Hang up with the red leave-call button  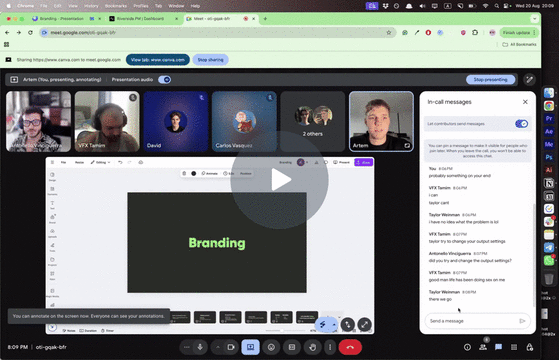tap(350, 347)
